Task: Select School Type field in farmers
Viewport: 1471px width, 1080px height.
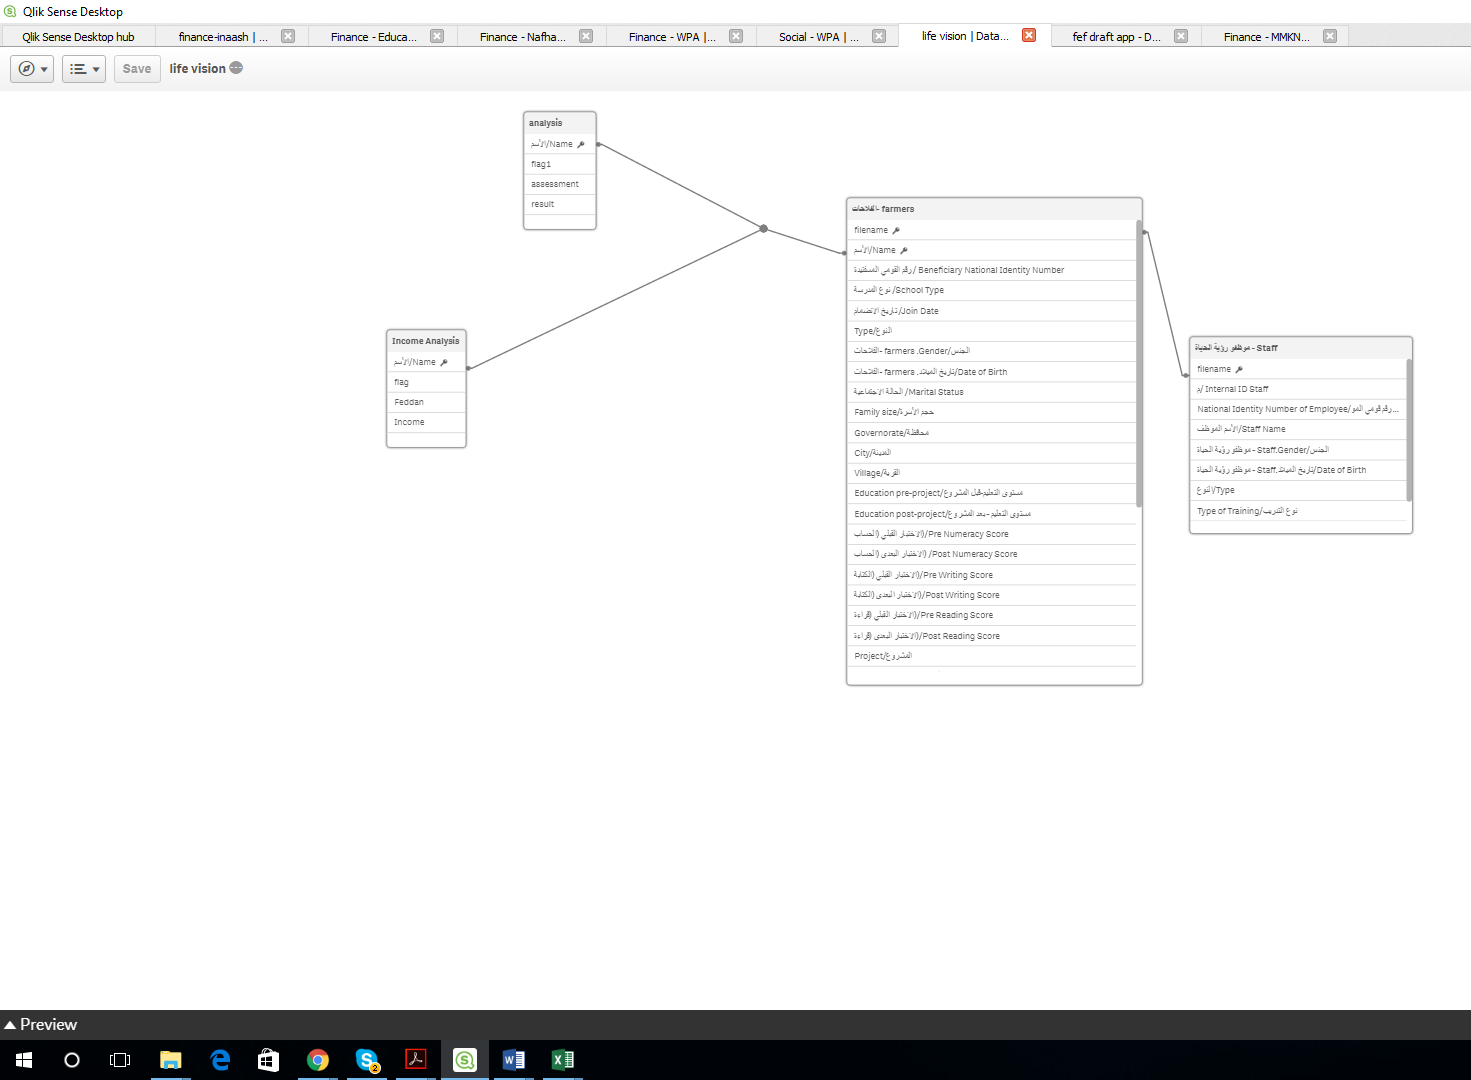Action: coord(992,290)
